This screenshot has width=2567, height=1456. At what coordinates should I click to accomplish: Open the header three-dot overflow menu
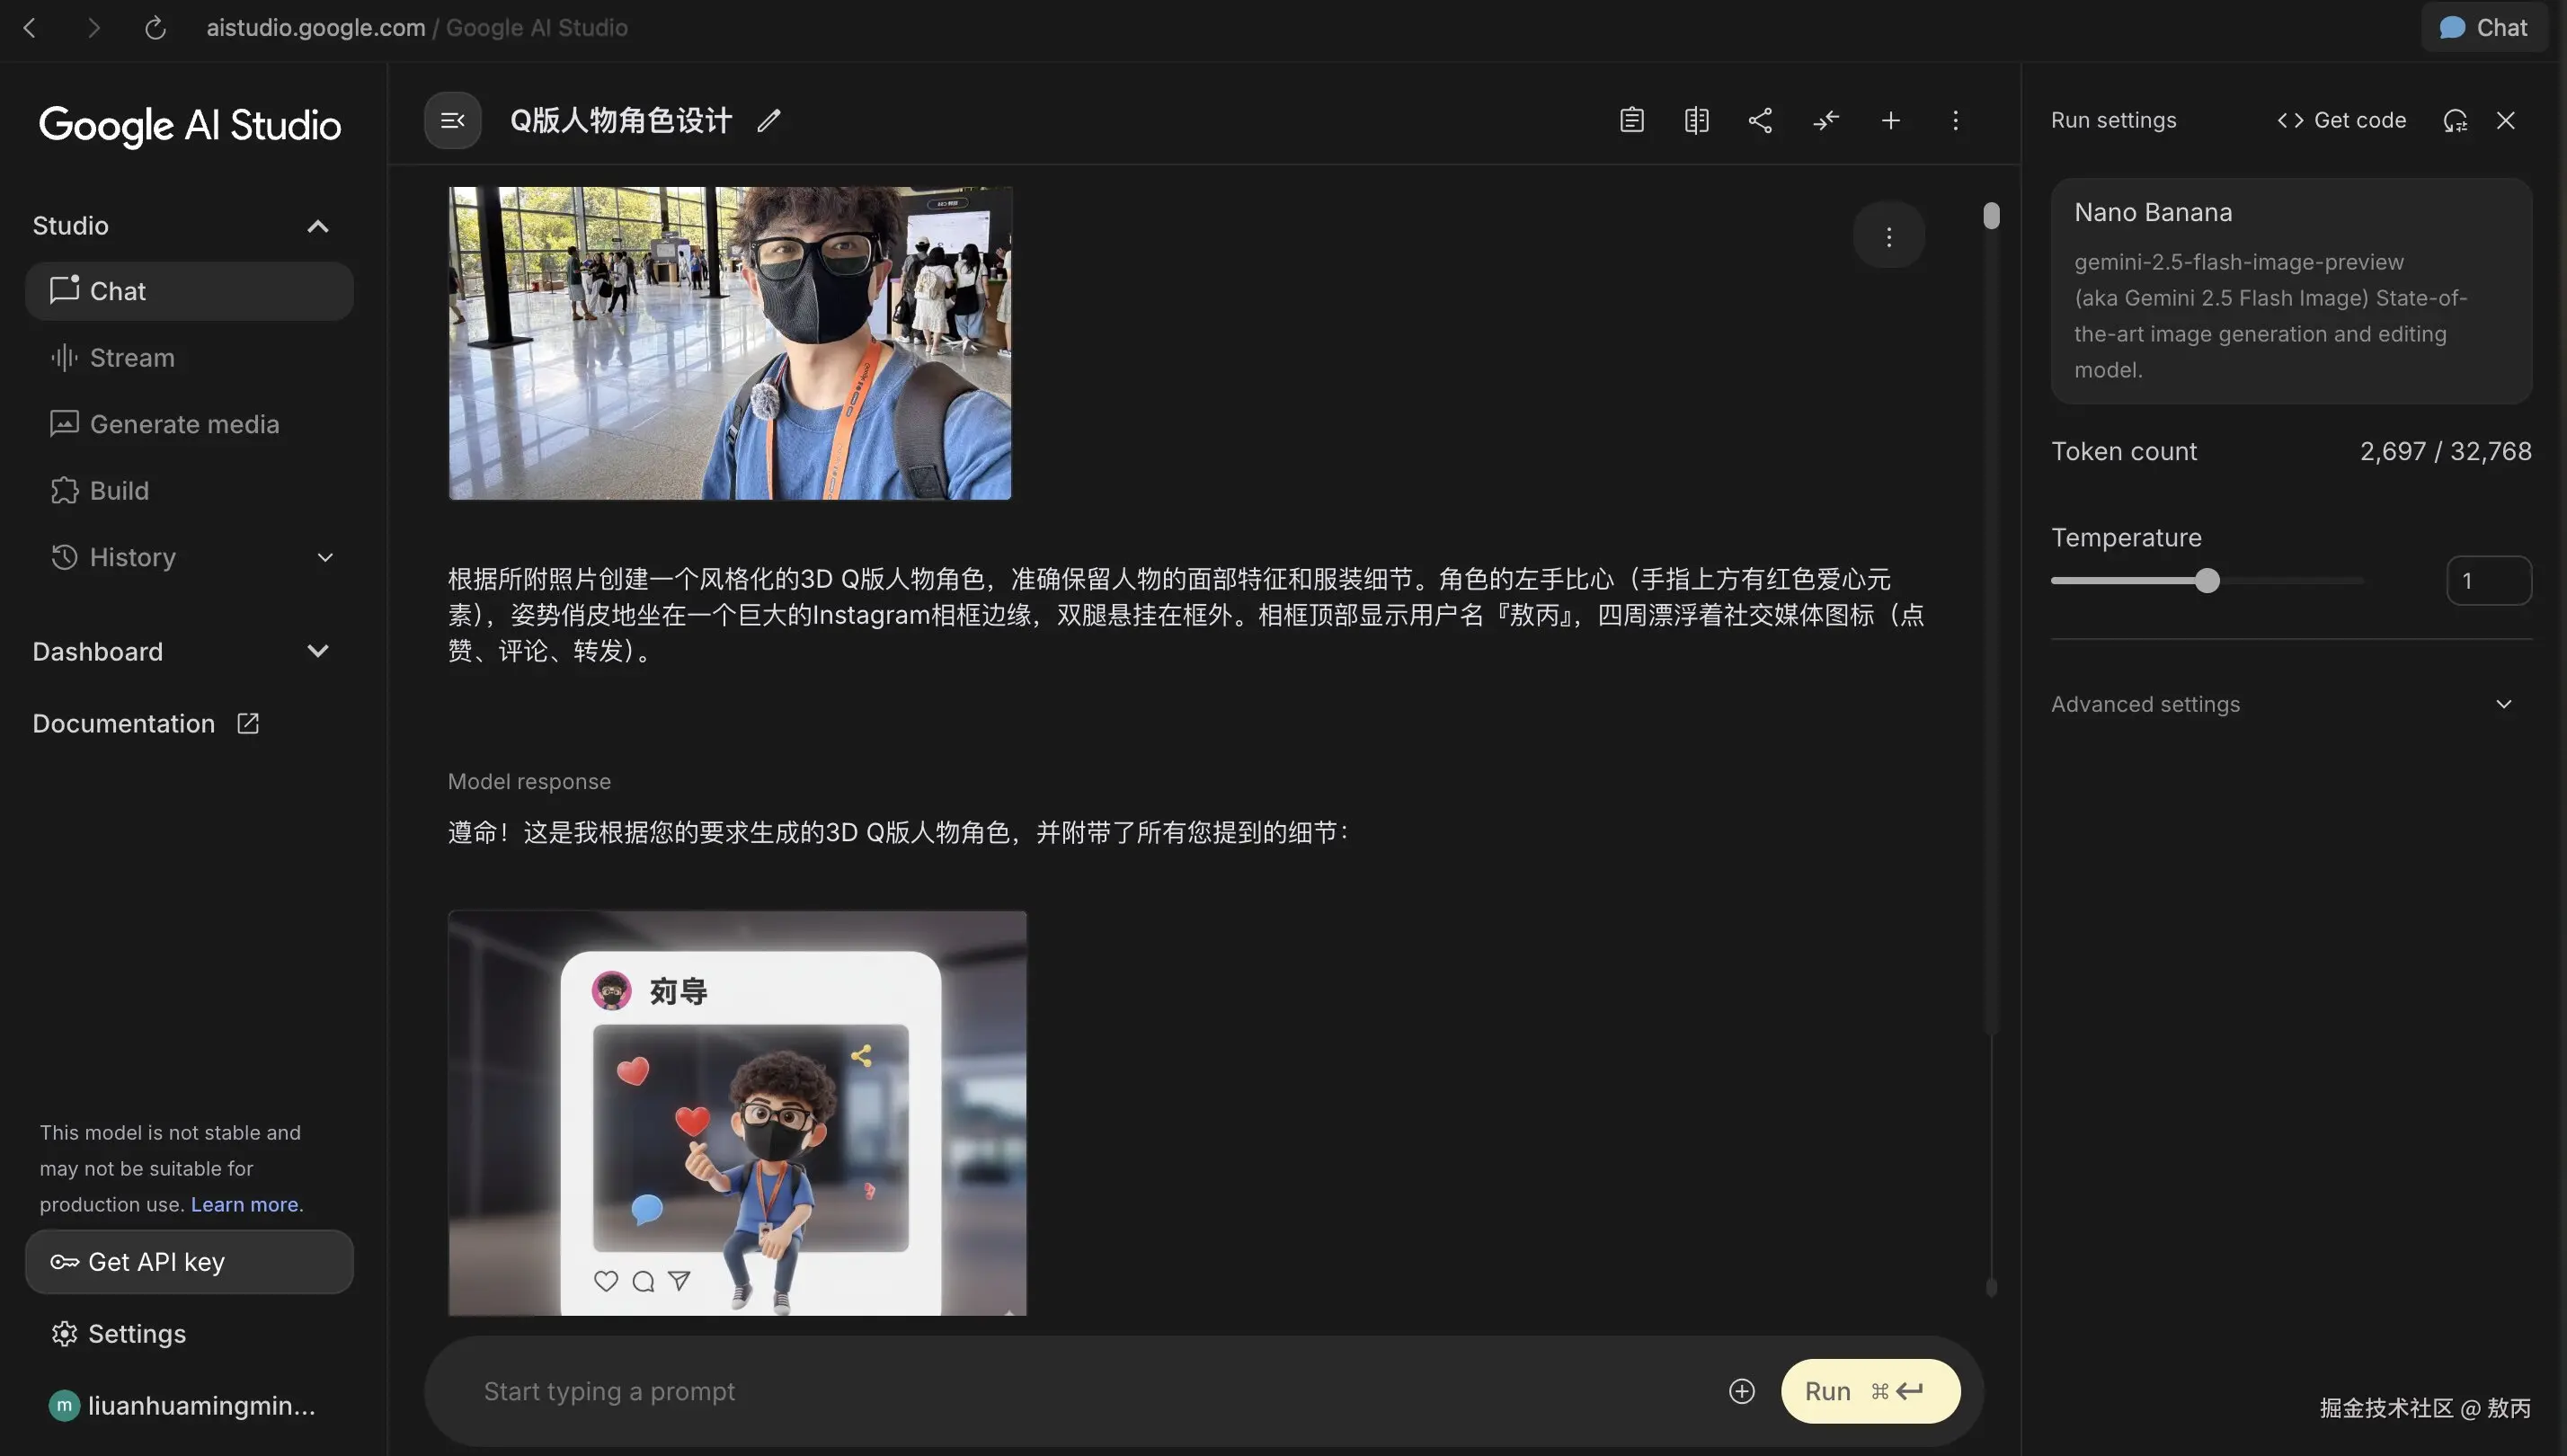(x=1955, y=121)
